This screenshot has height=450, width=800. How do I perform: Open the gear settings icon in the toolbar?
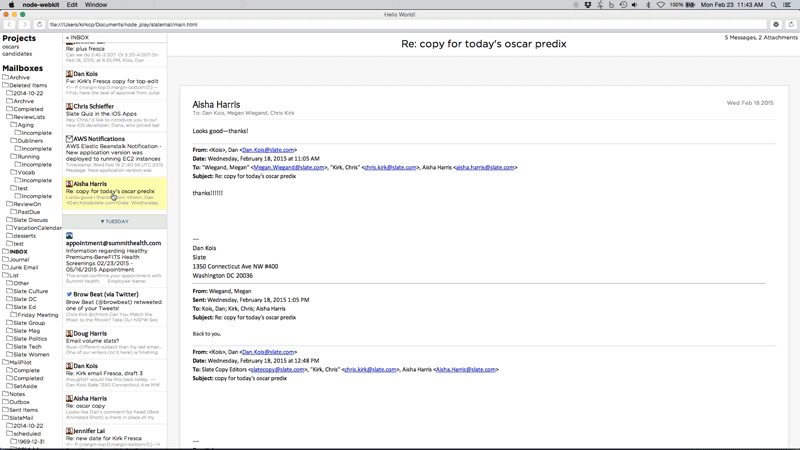[x=776, y=24]
